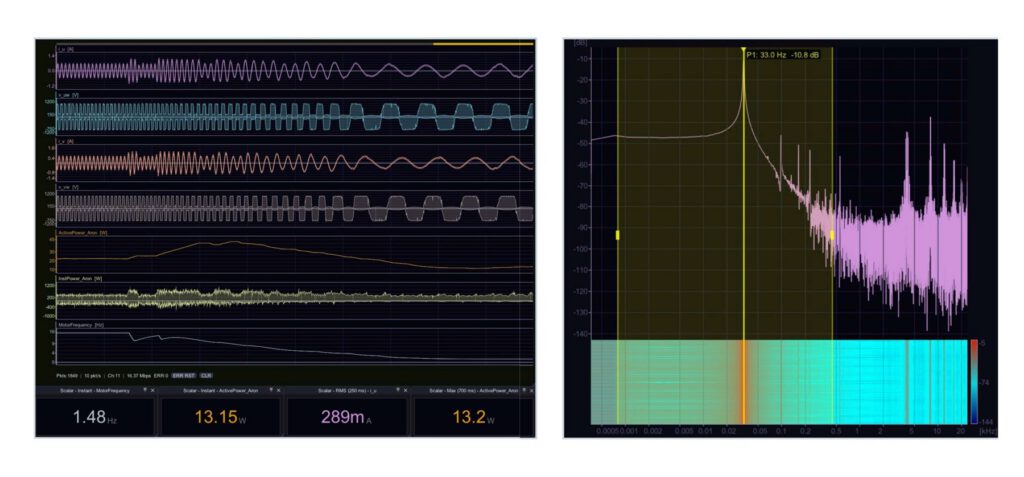Select the ActivePower_Anon [W] channel label
1024x477 pixels.
pos(82,232)
